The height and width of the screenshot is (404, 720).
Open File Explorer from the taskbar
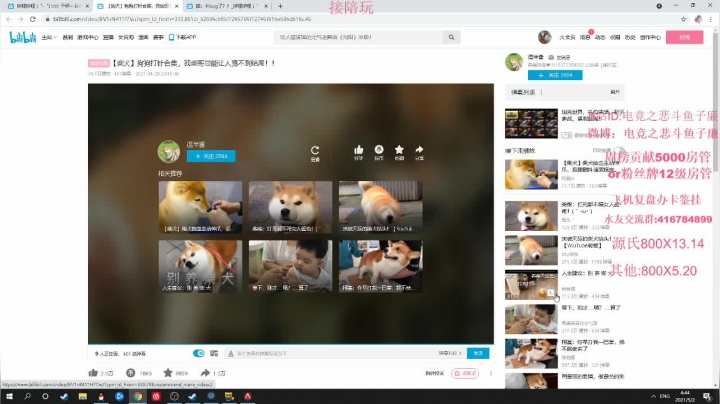click(x=83, y=396)
